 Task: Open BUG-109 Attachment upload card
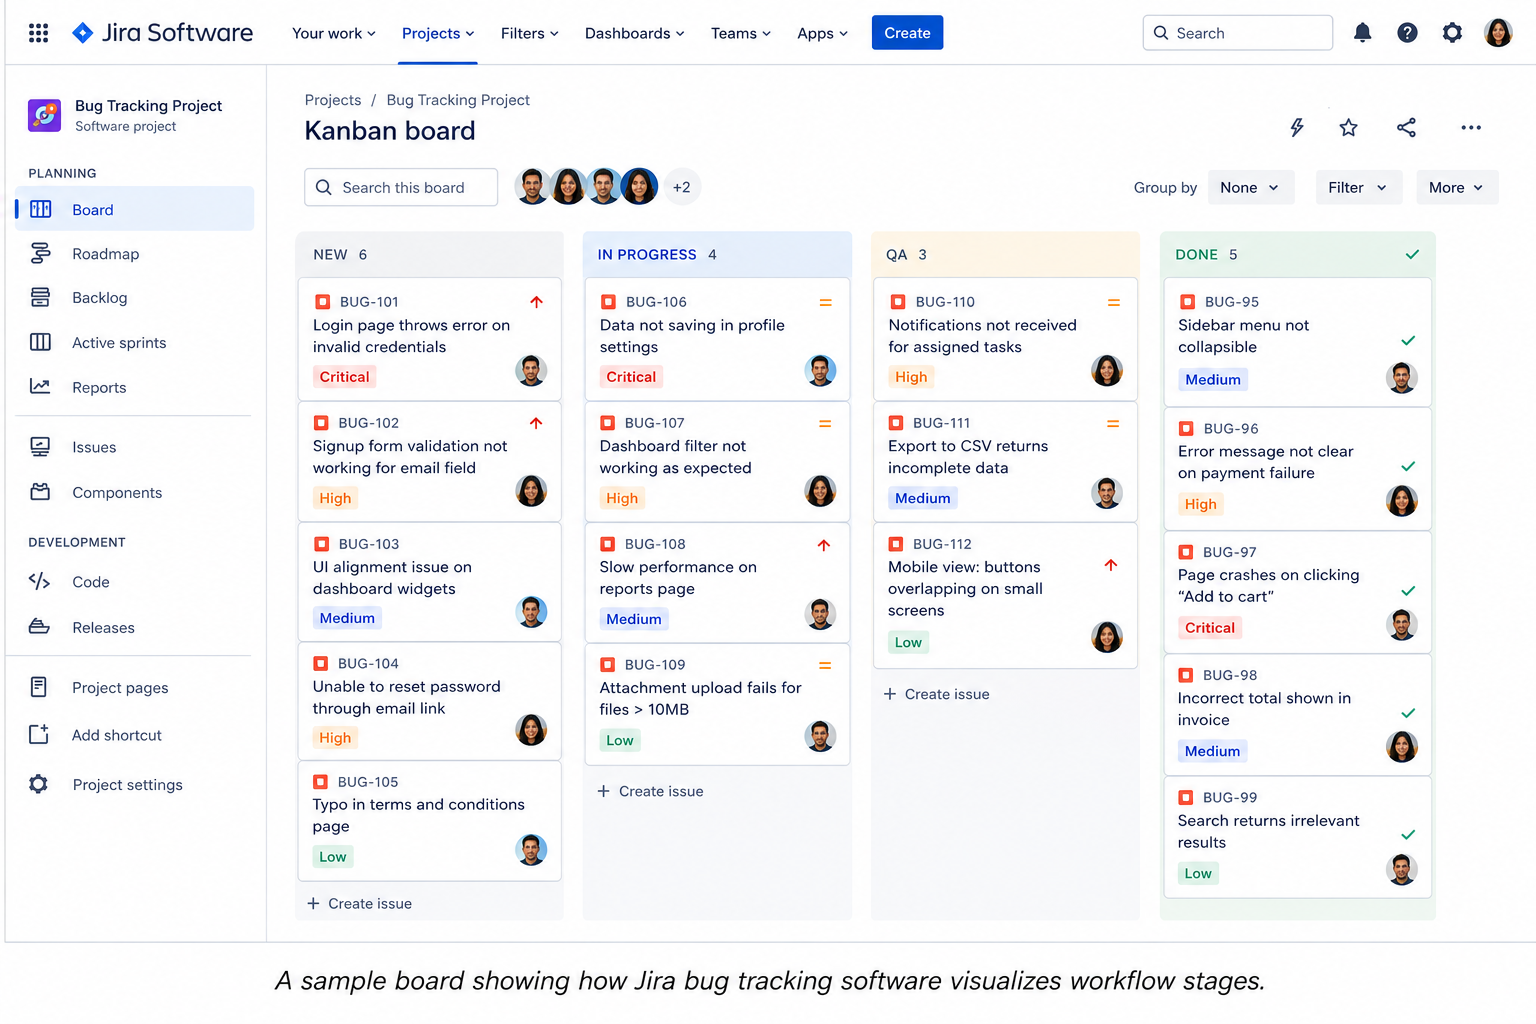pyautogui.click(x=717, y=705)
